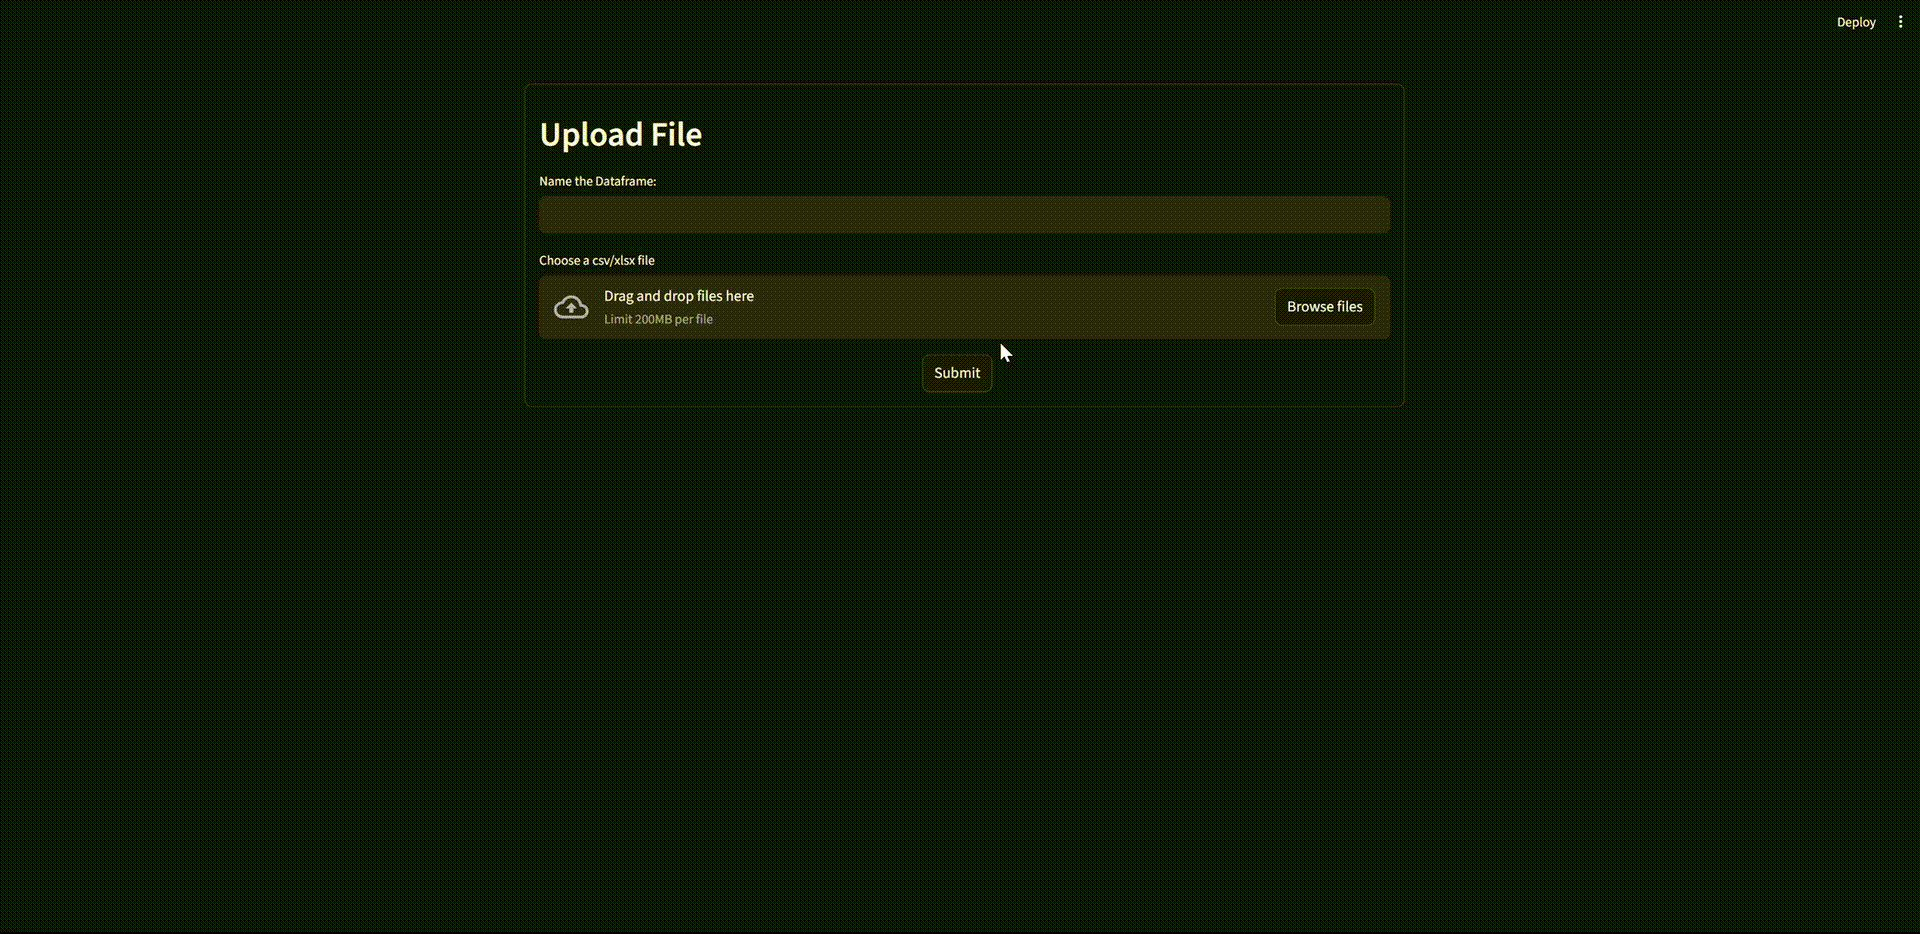Viewport: 1920px width, 934px height.
Task: Select the dataframe name text box
Action: [963, 215]
